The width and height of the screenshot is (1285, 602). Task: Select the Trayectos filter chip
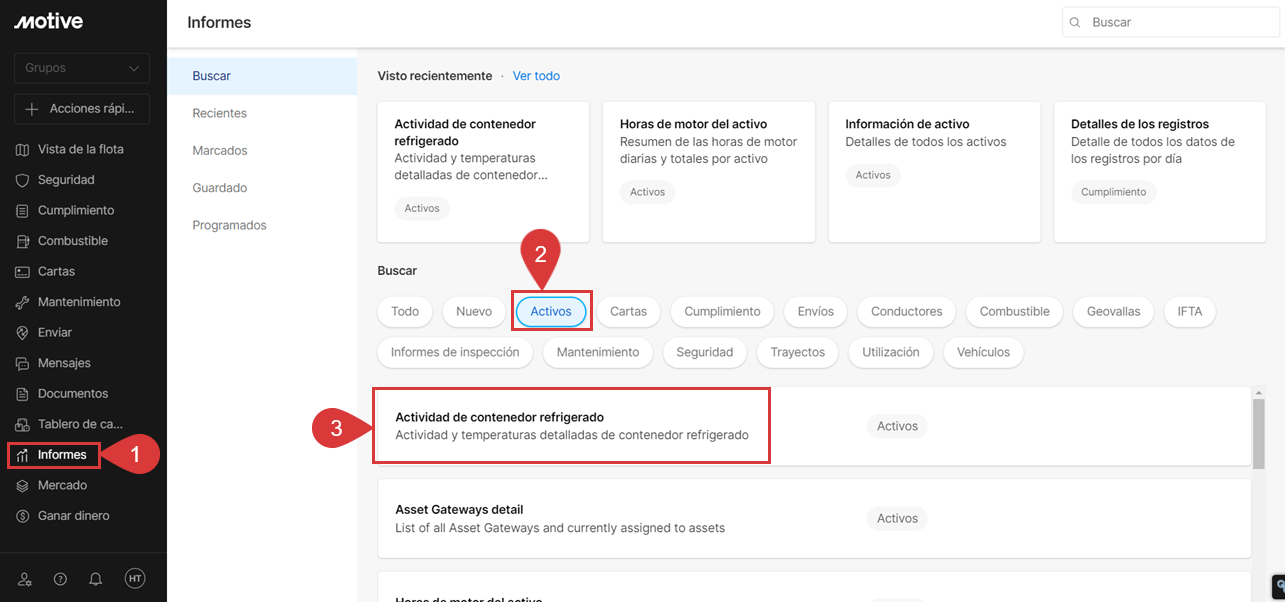click(798, 352)
